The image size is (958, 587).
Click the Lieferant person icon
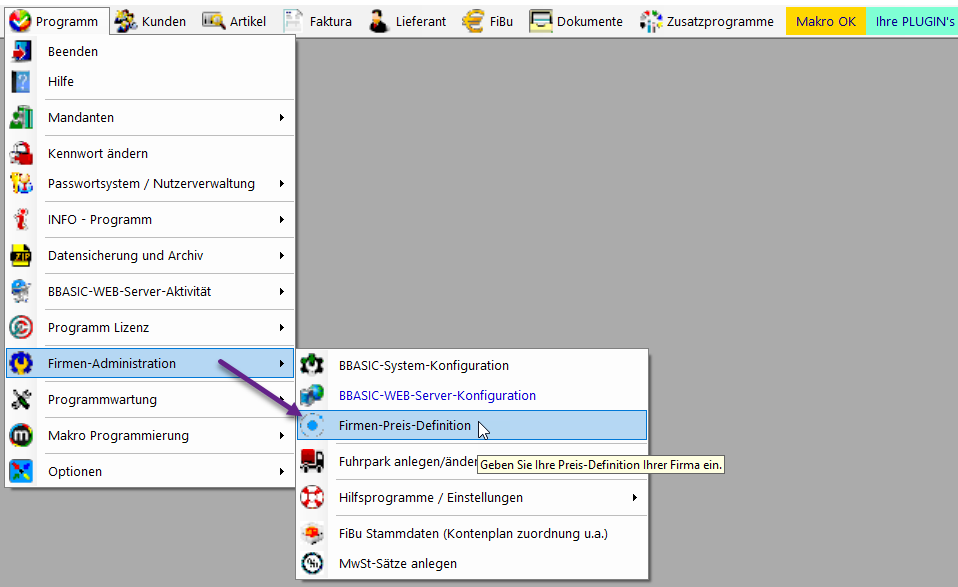379,21
